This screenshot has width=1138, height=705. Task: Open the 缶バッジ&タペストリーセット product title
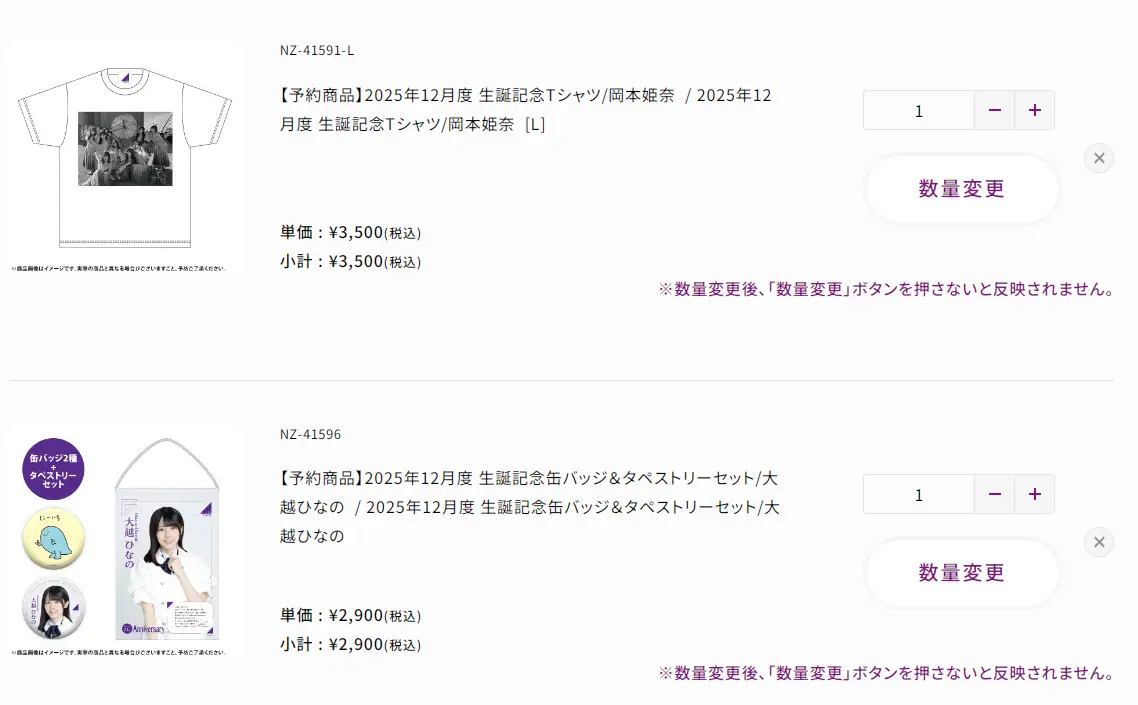[x=529, y=506]
